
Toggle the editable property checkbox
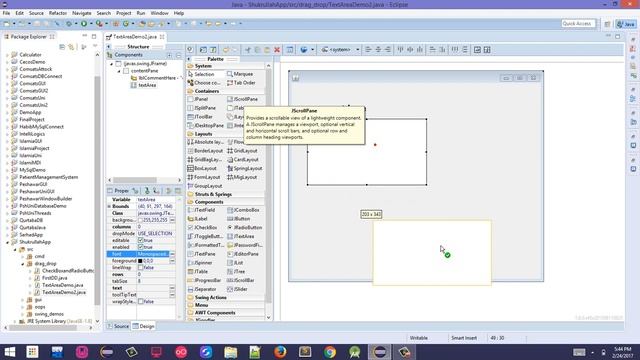pyautogui.click(x=140, y=240)
